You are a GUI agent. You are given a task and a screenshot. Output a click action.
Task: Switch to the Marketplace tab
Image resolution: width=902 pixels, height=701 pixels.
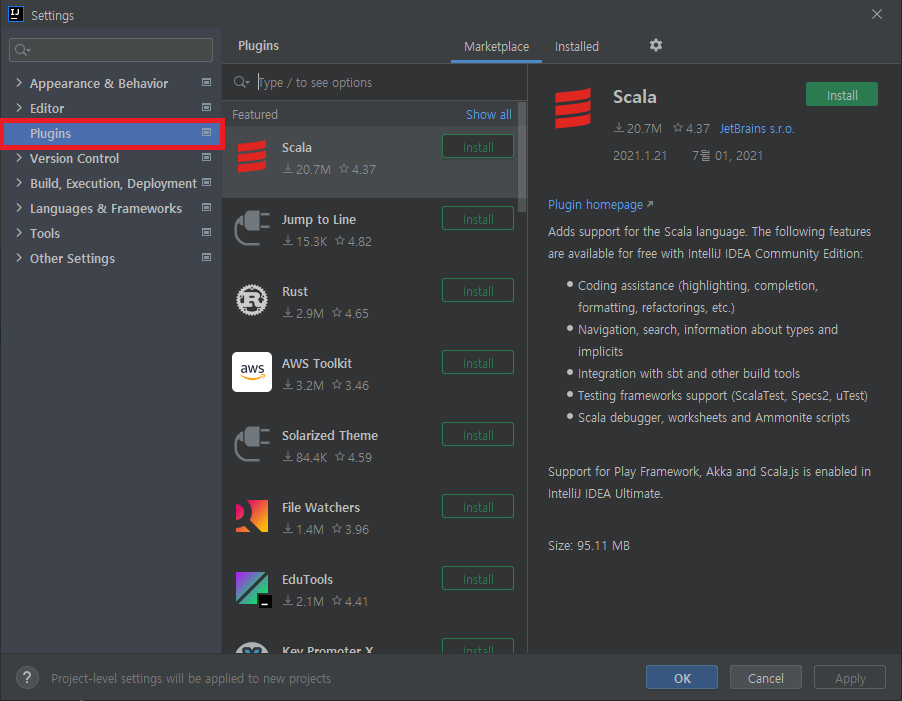[x=496, y=47]
